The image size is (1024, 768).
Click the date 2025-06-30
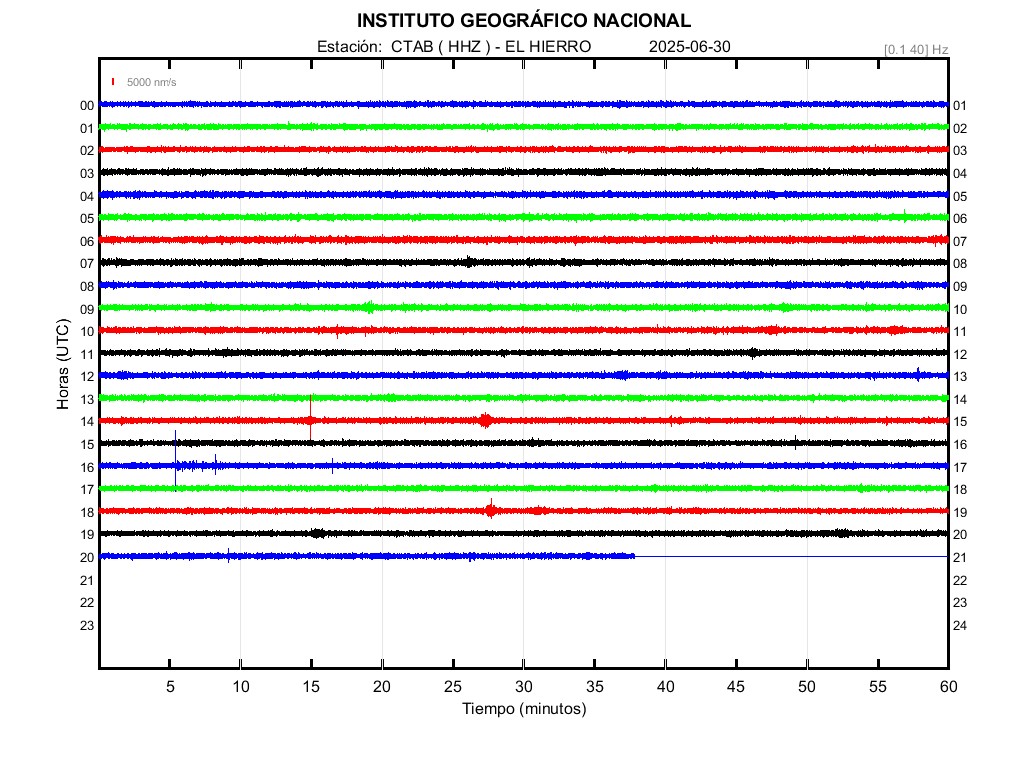(x=690, y=47)
